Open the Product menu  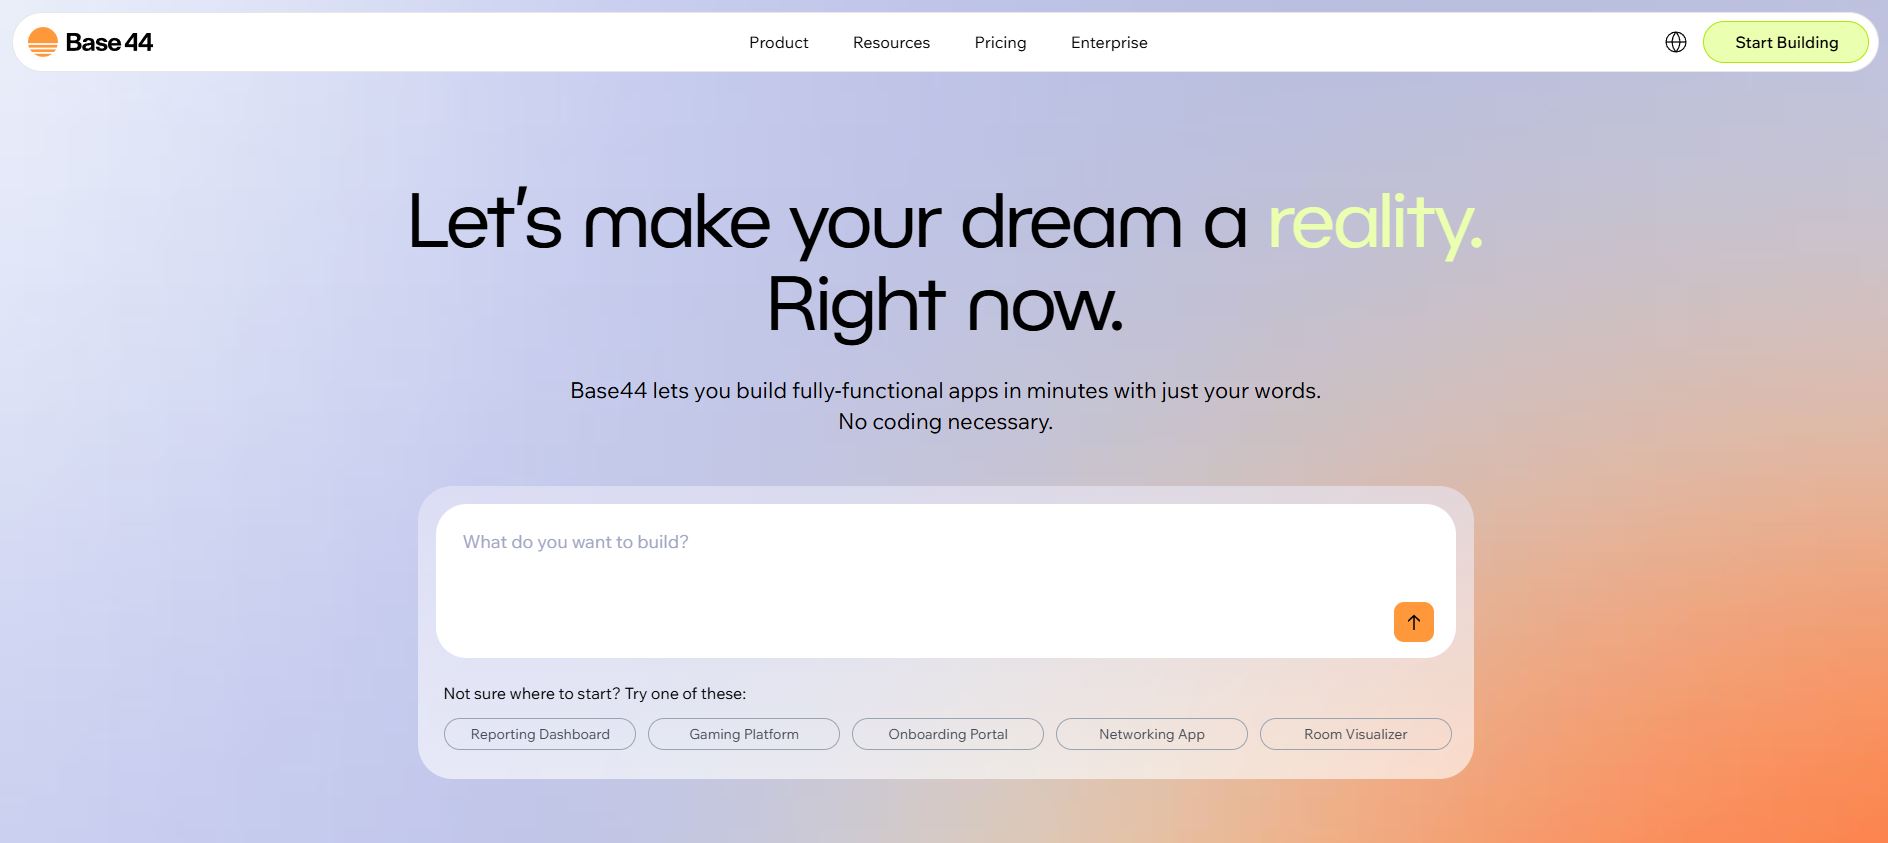point(779,42)
